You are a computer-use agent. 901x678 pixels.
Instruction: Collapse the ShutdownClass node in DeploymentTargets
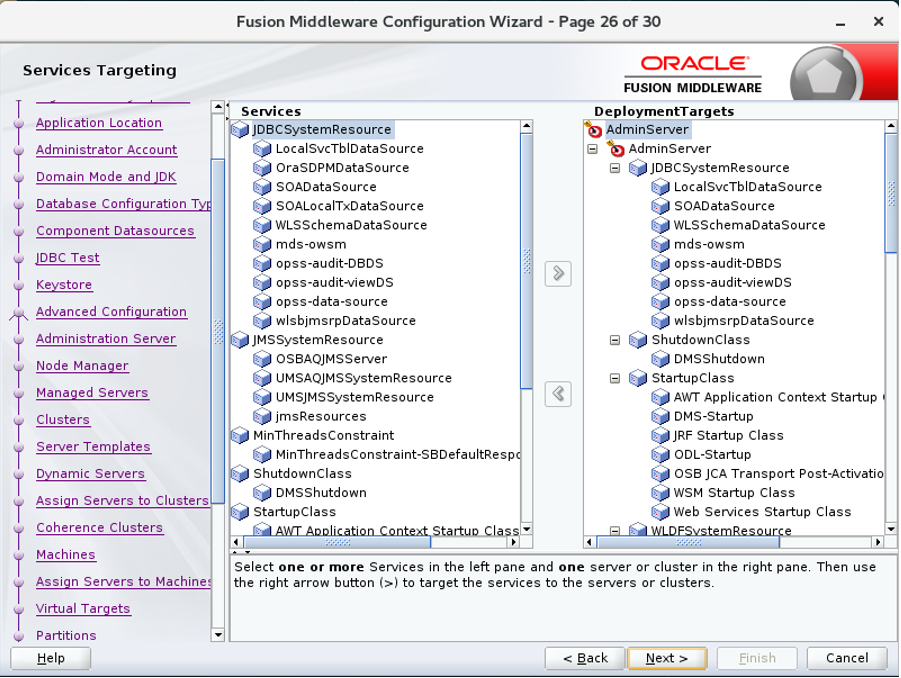point(615,340)
